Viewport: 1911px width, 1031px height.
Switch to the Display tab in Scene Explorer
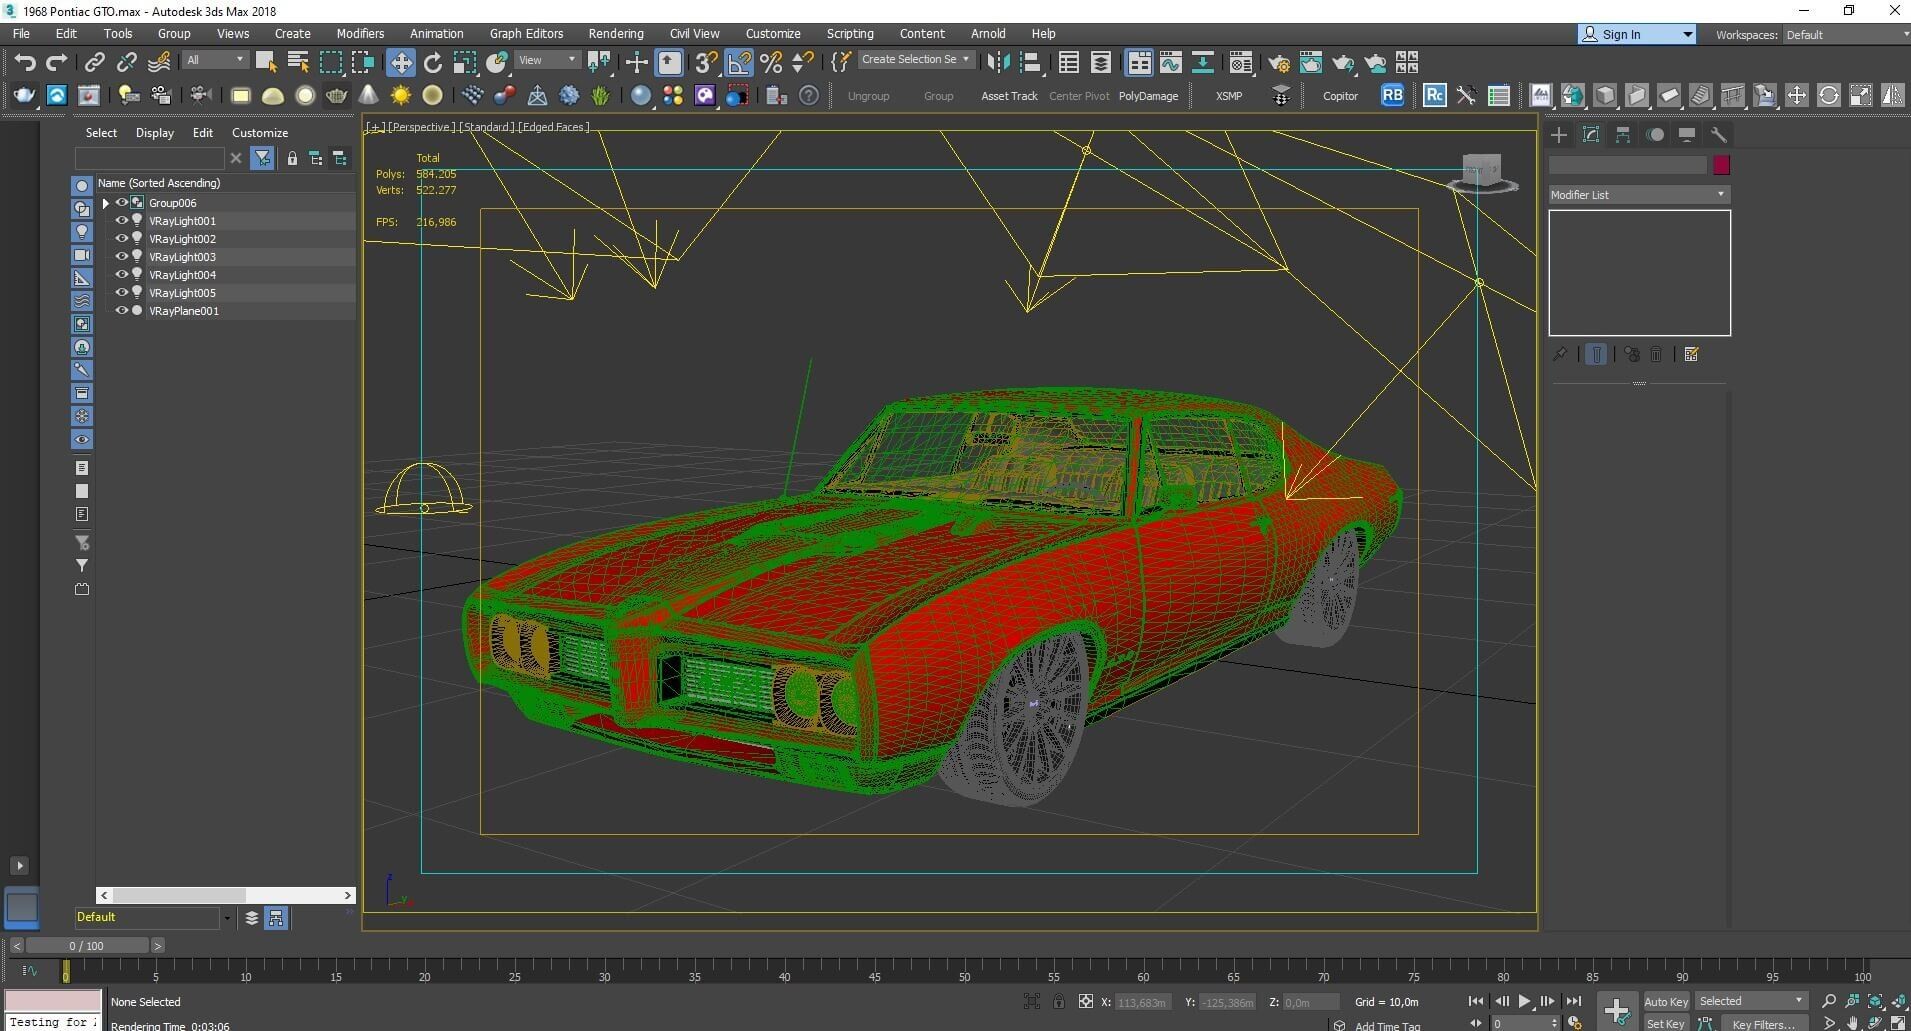pos(154,132)
